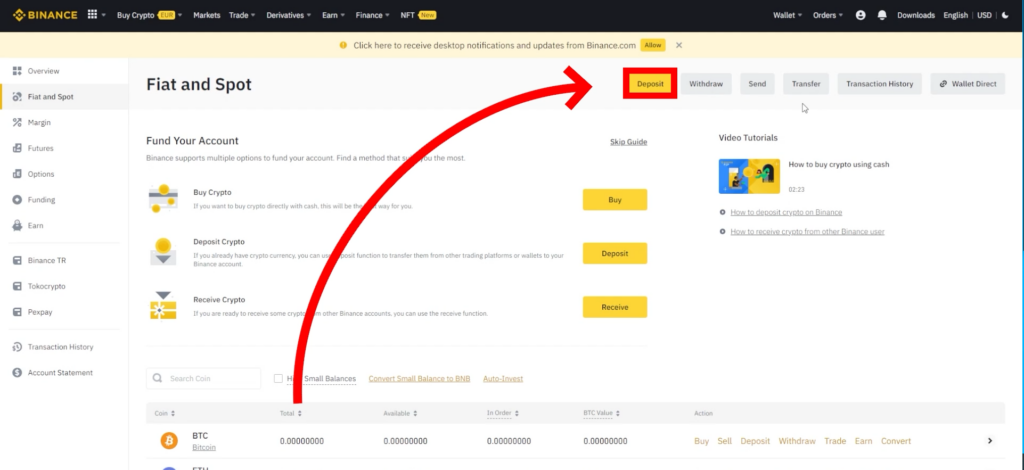The height and width of the screenshot is (470, 1024).
Task: Click Allow on notification banner
Action: pos(652,45)
